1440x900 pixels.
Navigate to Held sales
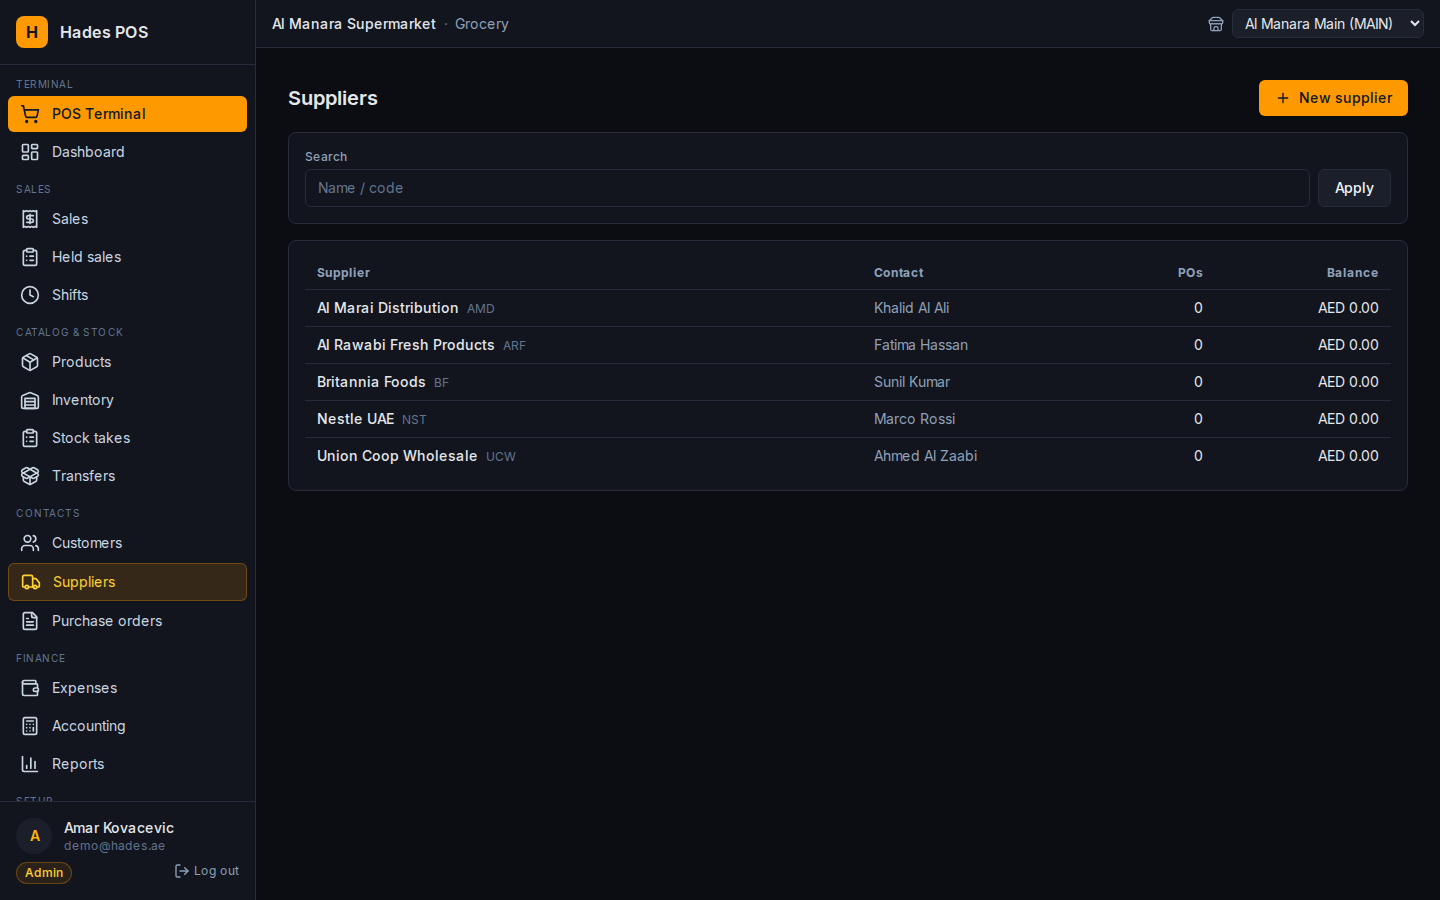coord(127,257)
